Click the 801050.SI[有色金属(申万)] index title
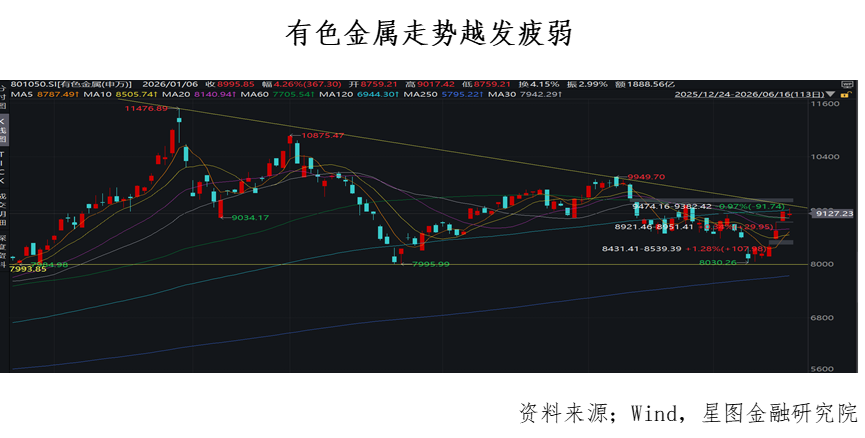865x438 pixels. pos(71,84)
